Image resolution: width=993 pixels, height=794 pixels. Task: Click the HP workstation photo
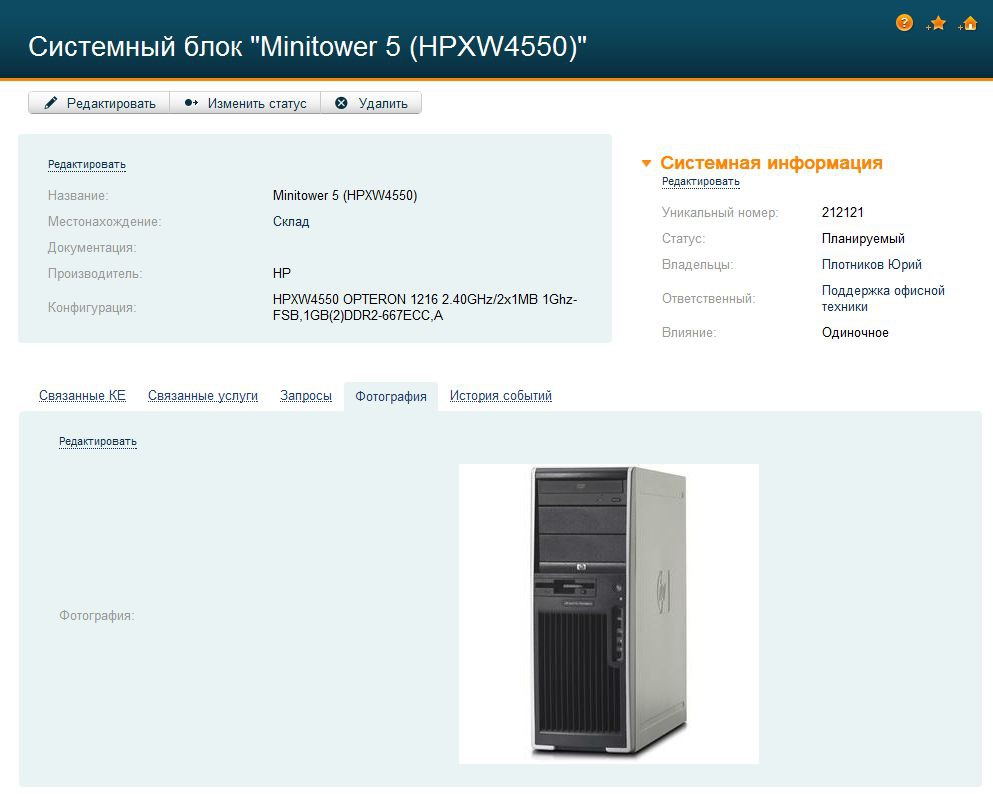point(608,613)
